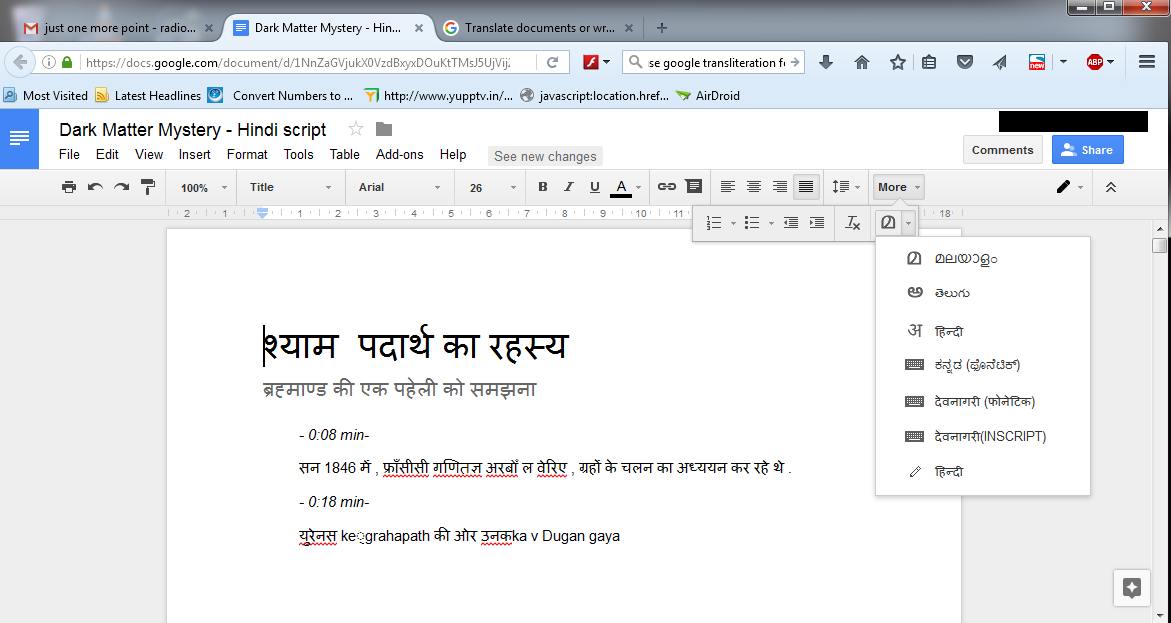Undo the last action
Image resolution: width=1171 pixels, height=623 pixels.
[x=93, y=187]
